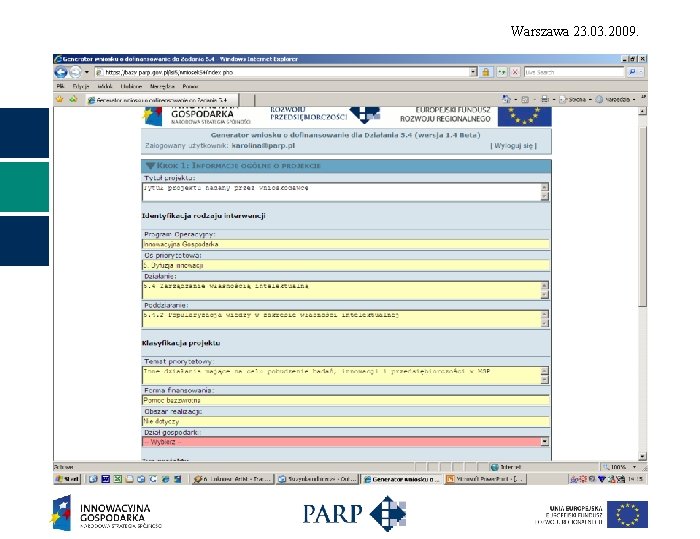
Task: Click the green Refresh page icon
Action: click(x=502, y=72)
